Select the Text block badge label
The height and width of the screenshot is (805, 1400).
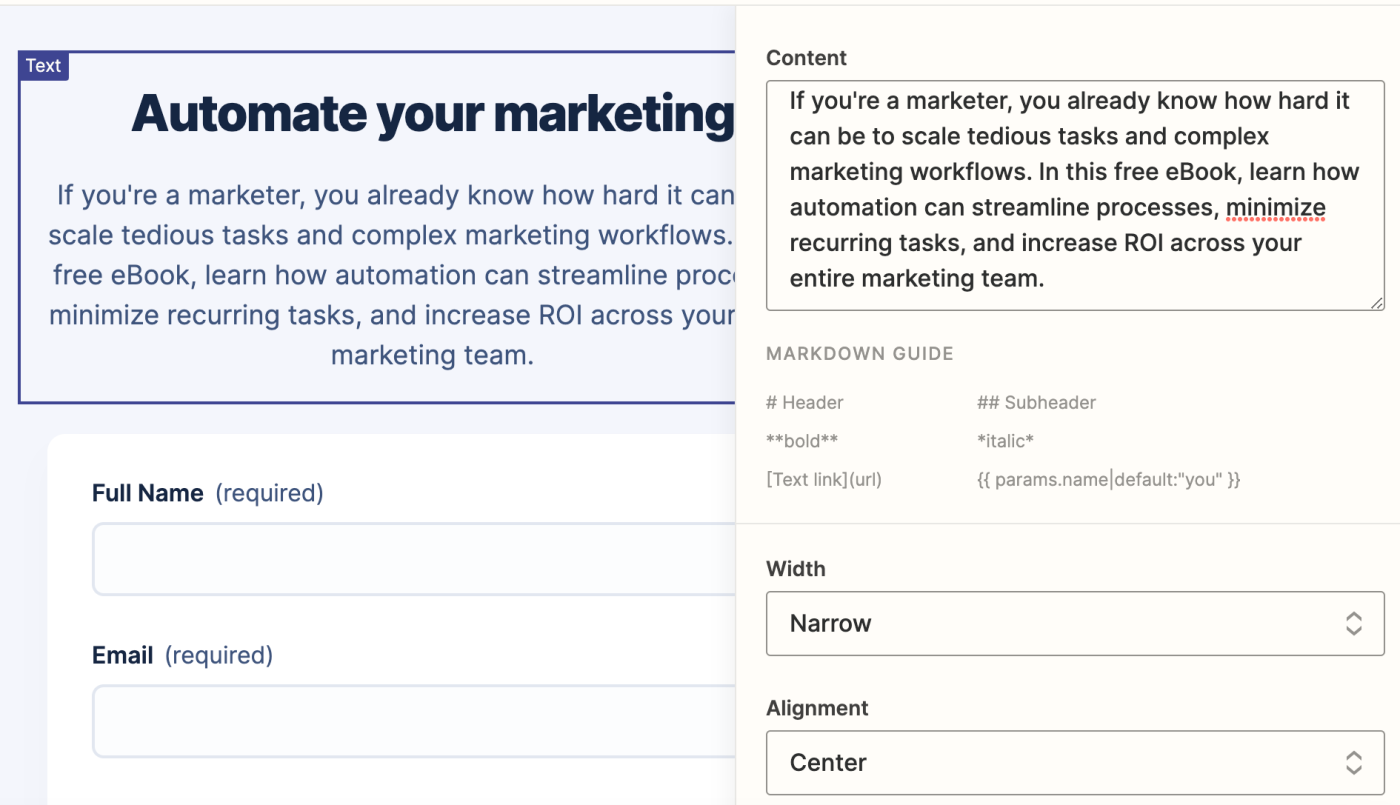43,66
